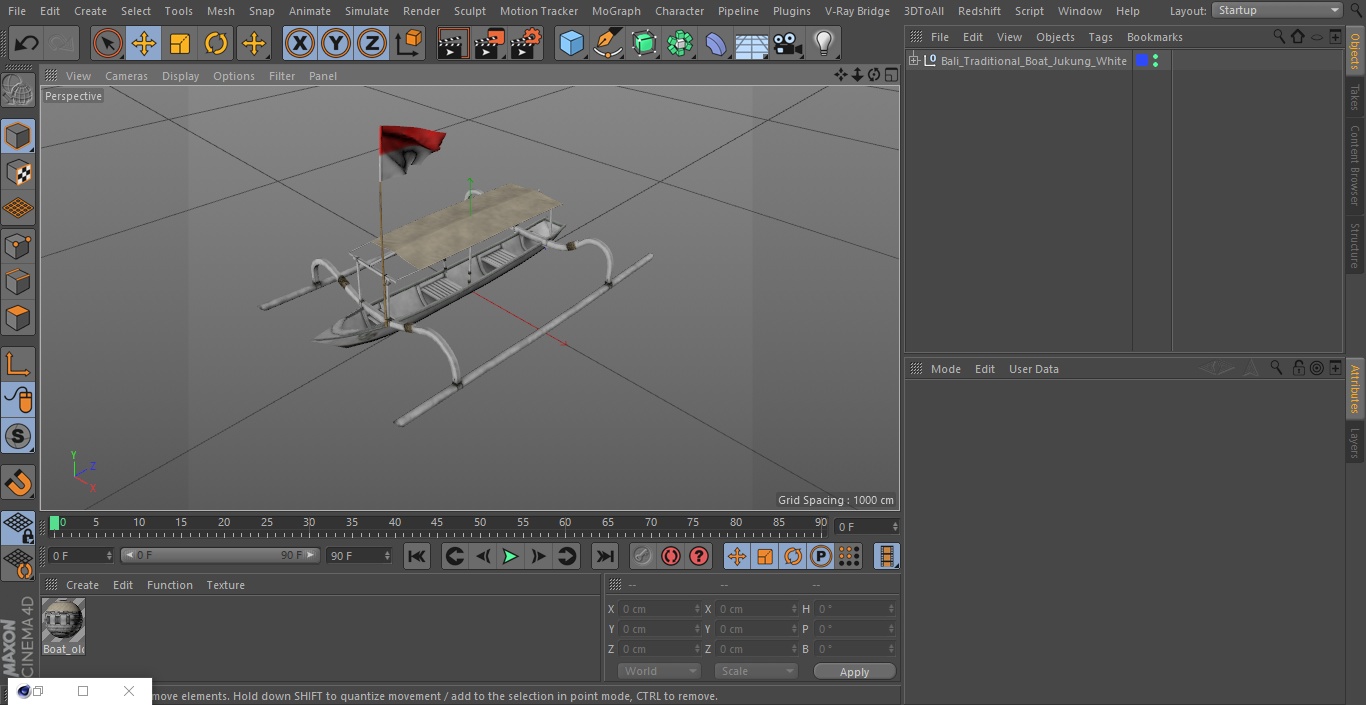
Task: Toggle Enable Snap S icon
Action: 18,436
